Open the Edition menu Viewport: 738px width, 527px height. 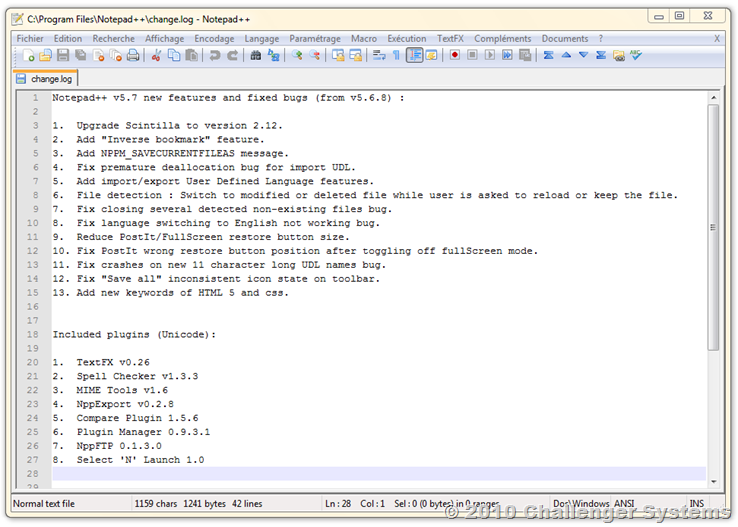click(x=68, y=39)
